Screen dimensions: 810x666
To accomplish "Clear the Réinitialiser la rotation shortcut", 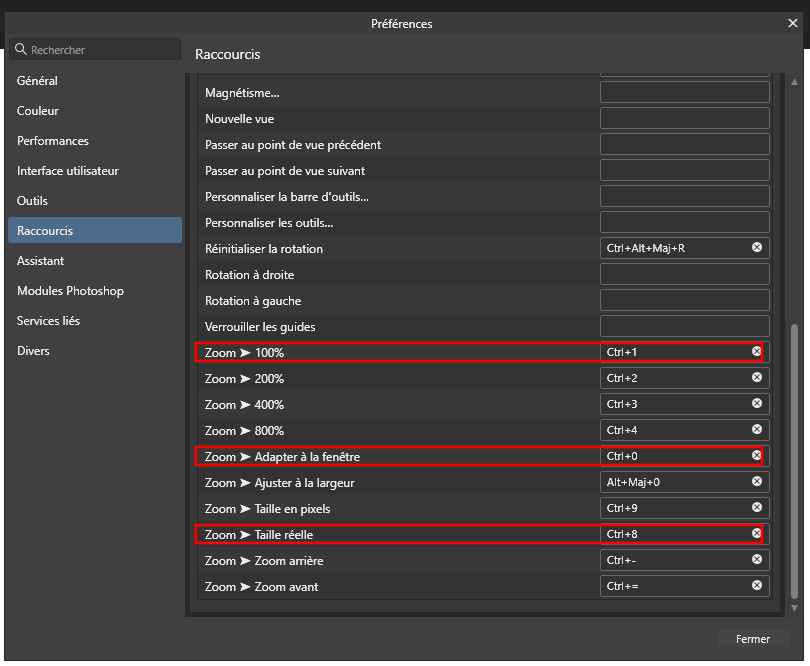I will point(756,247).
